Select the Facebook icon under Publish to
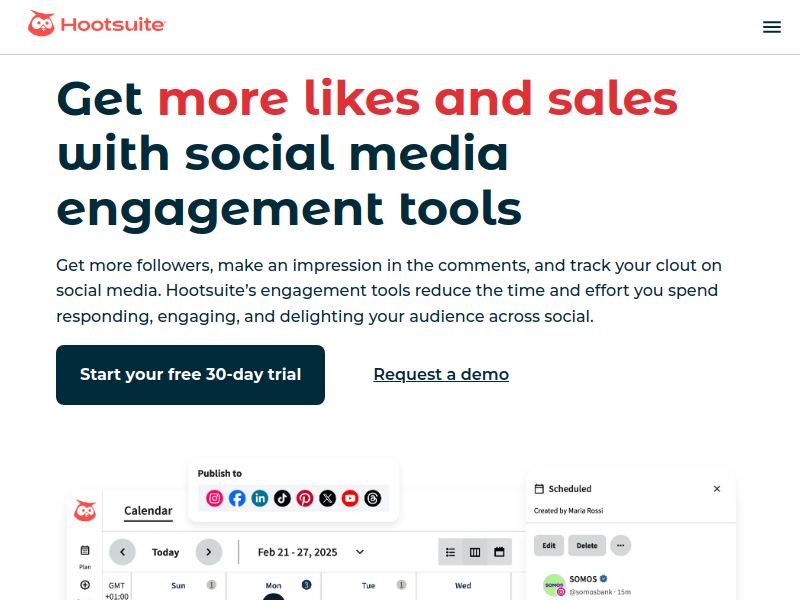The image size is (800, 600). coord(237,498)
